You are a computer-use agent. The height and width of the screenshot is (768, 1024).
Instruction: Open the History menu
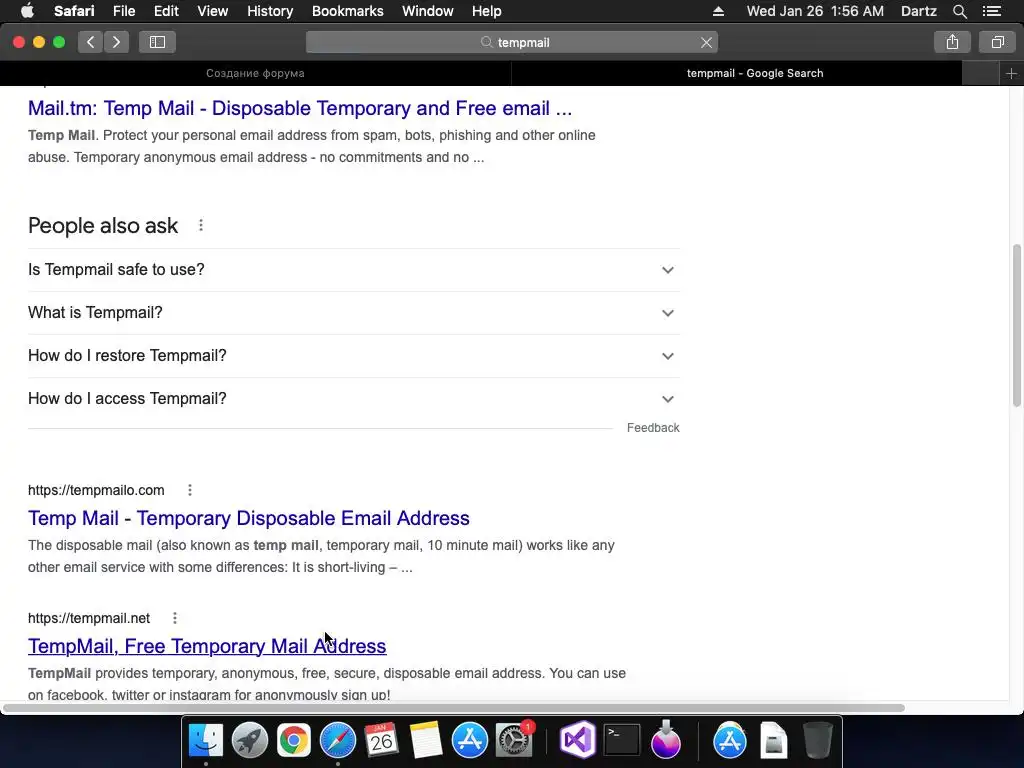(x=270, y=11)
